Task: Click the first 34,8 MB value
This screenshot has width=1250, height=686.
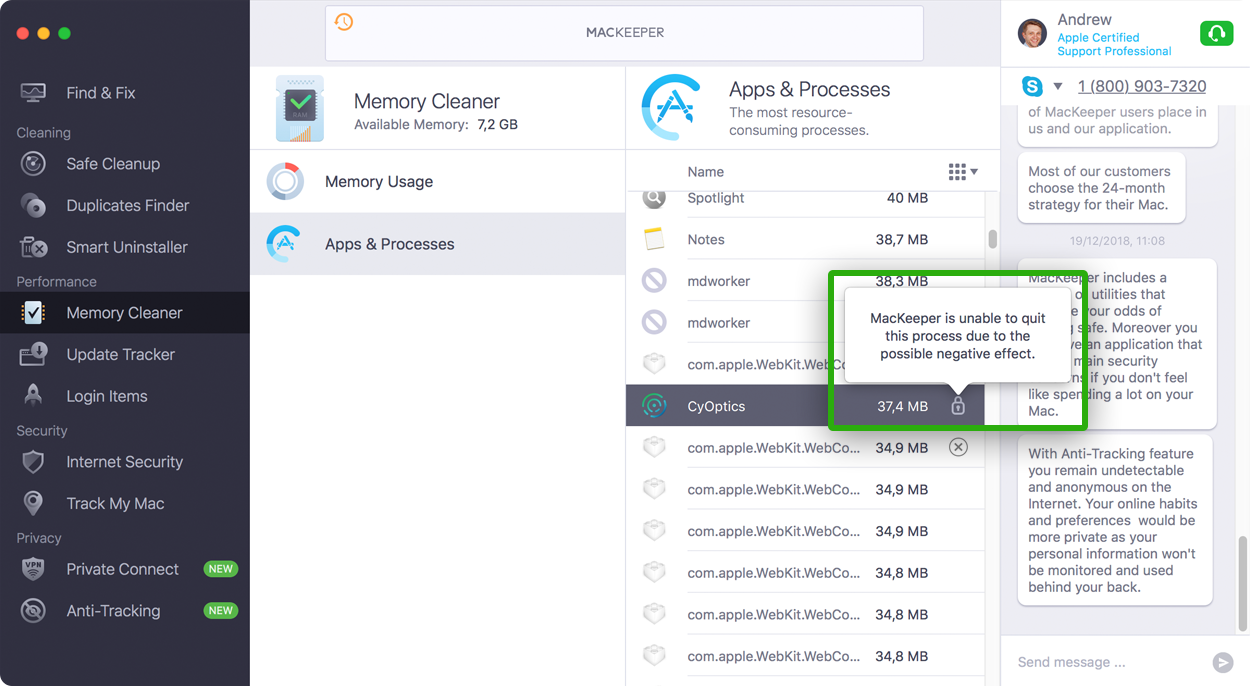Action: point(902,573)
